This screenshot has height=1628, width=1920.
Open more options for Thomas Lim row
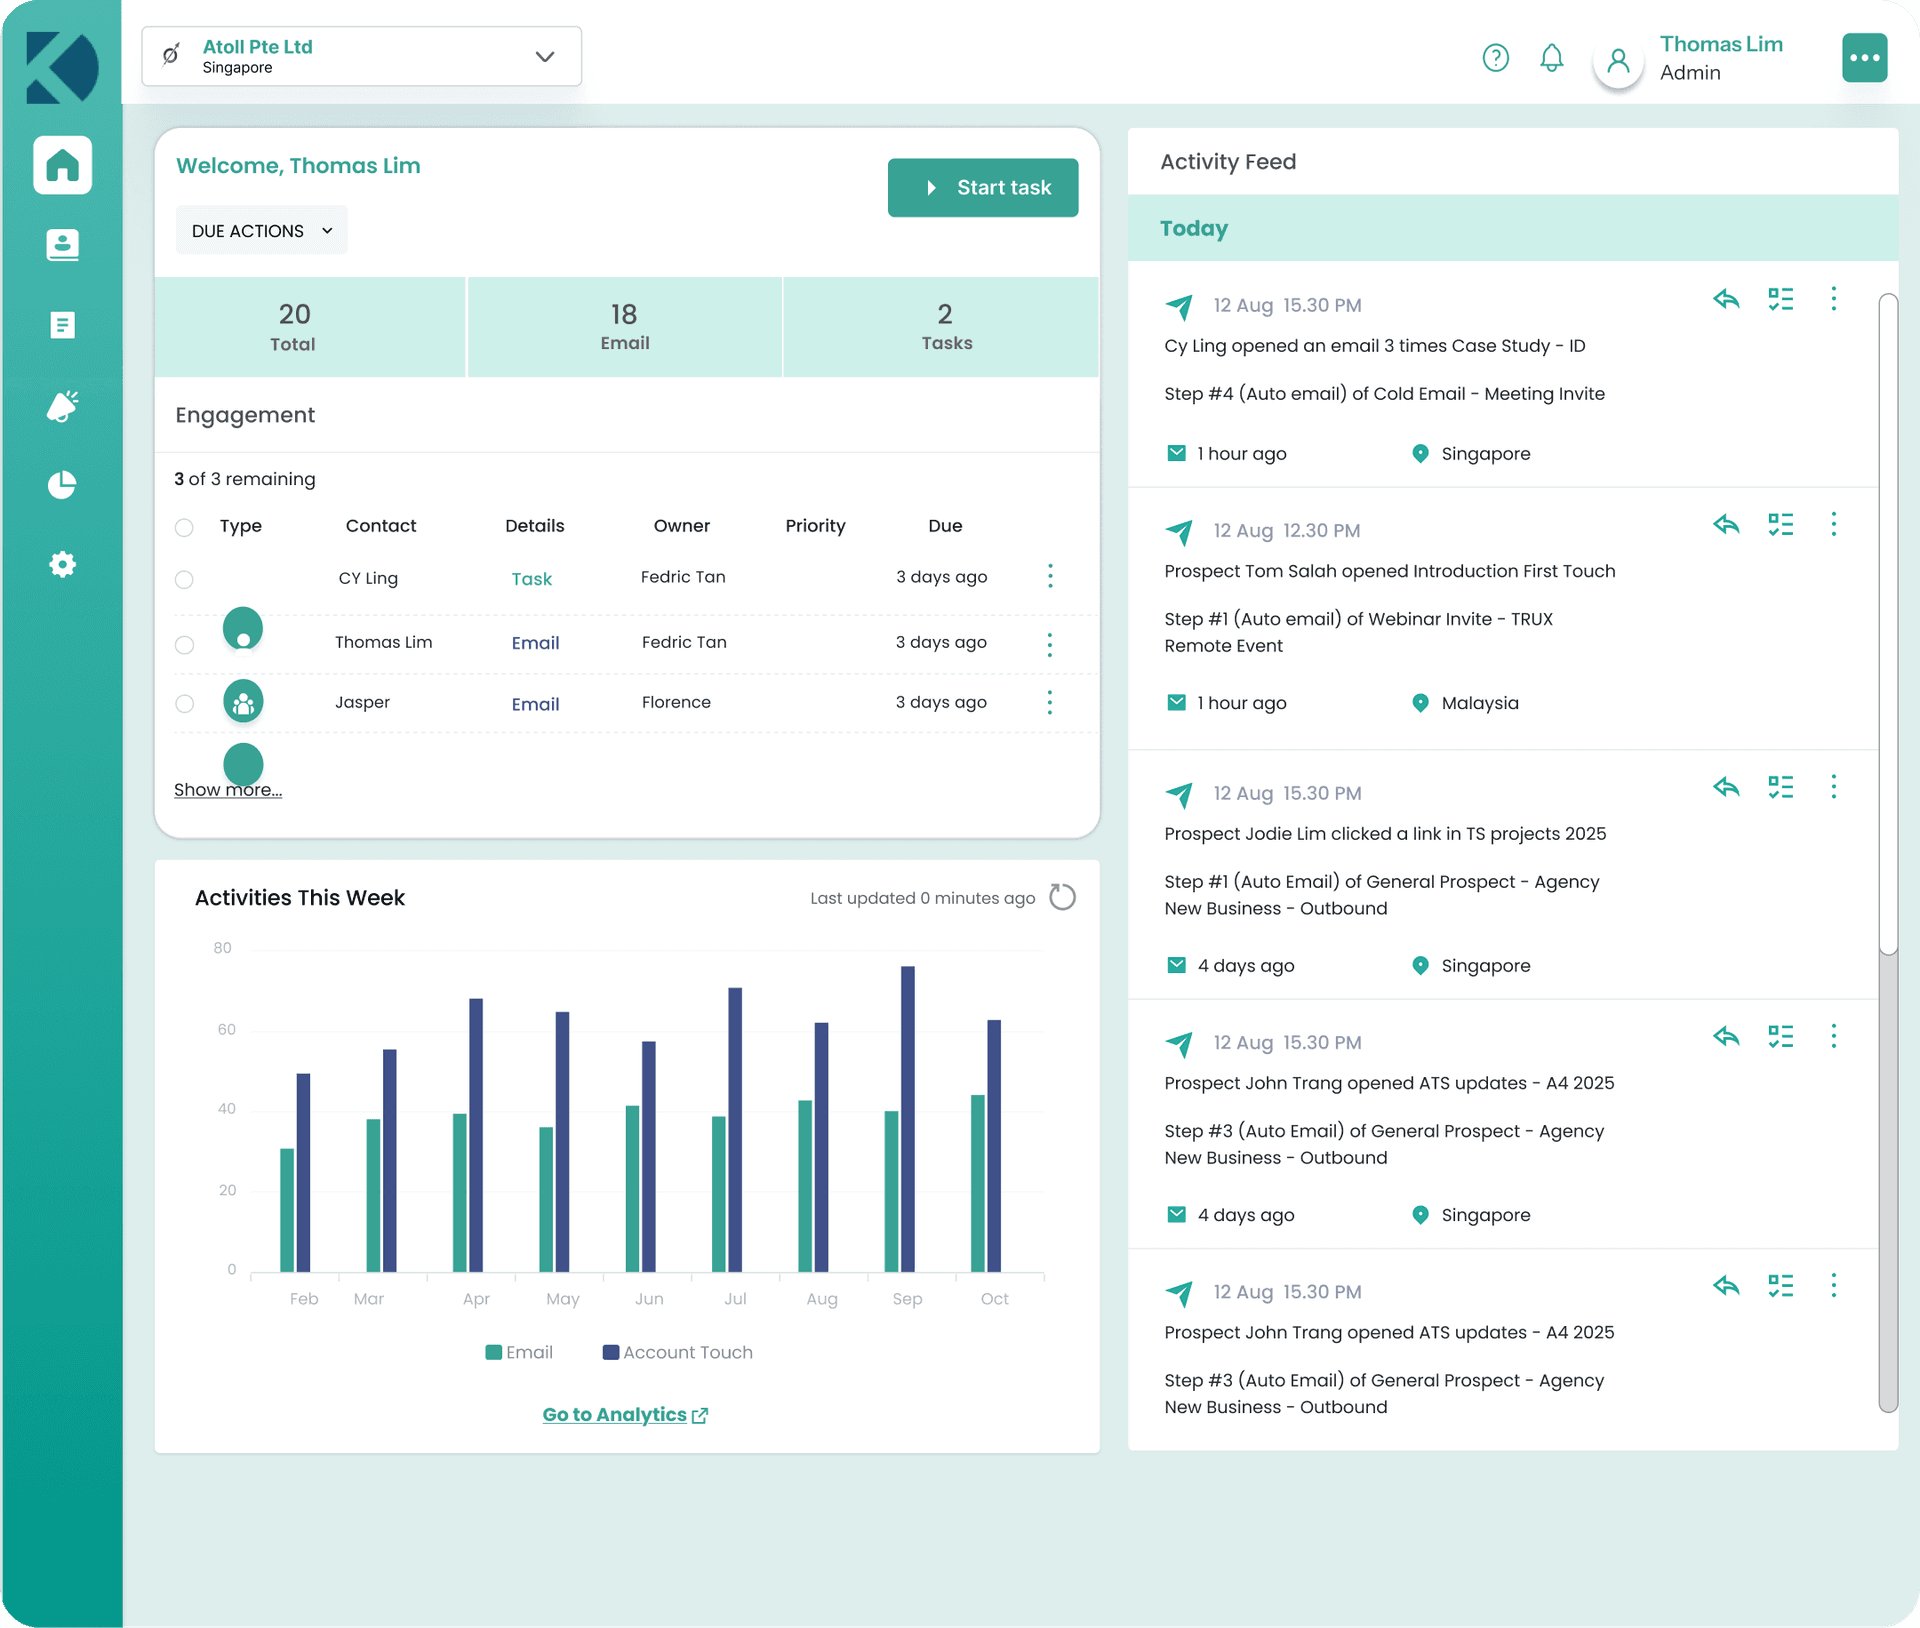coord(1049,644)
